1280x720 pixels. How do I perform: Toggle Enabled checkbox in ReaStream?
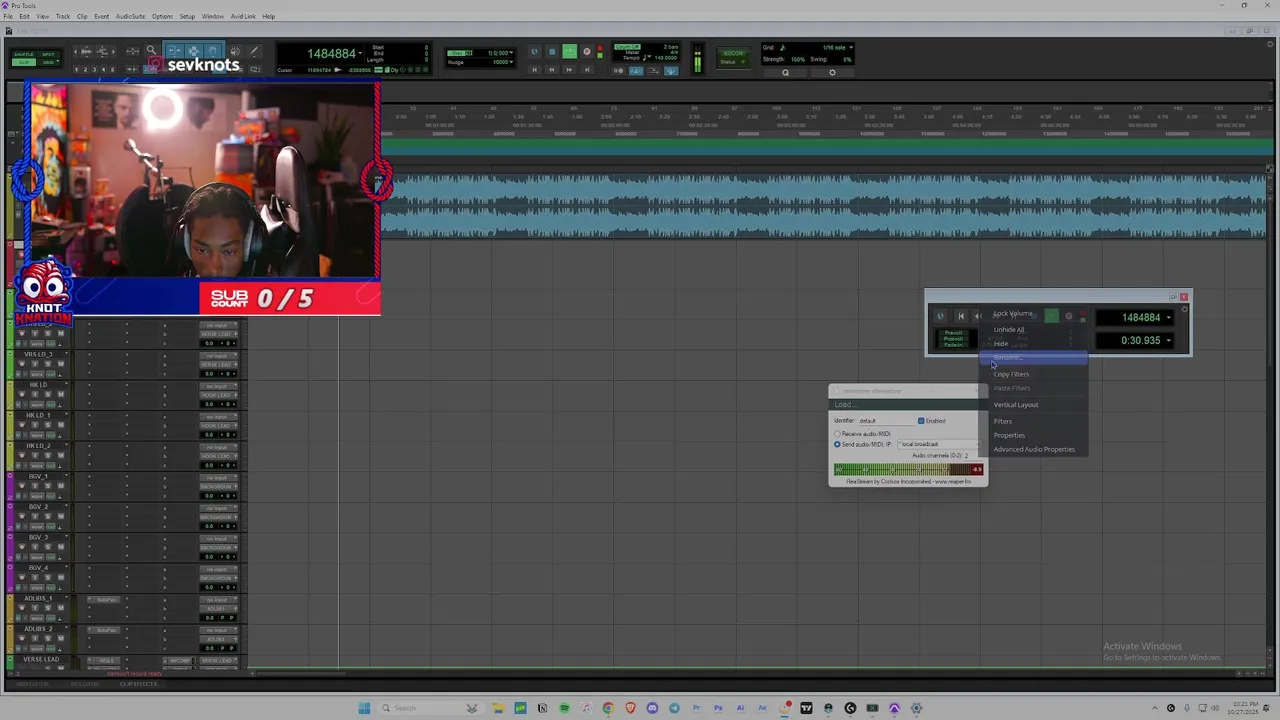[921, 421]
